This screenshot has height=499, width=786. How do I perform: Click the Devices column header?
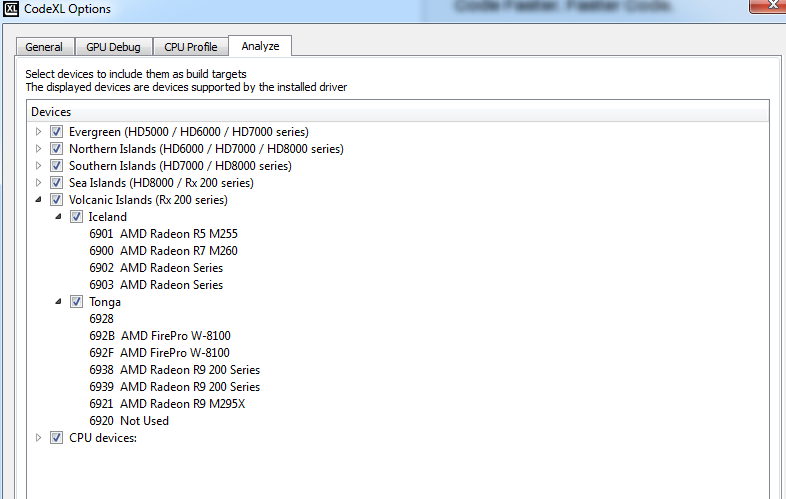(398, 111)
